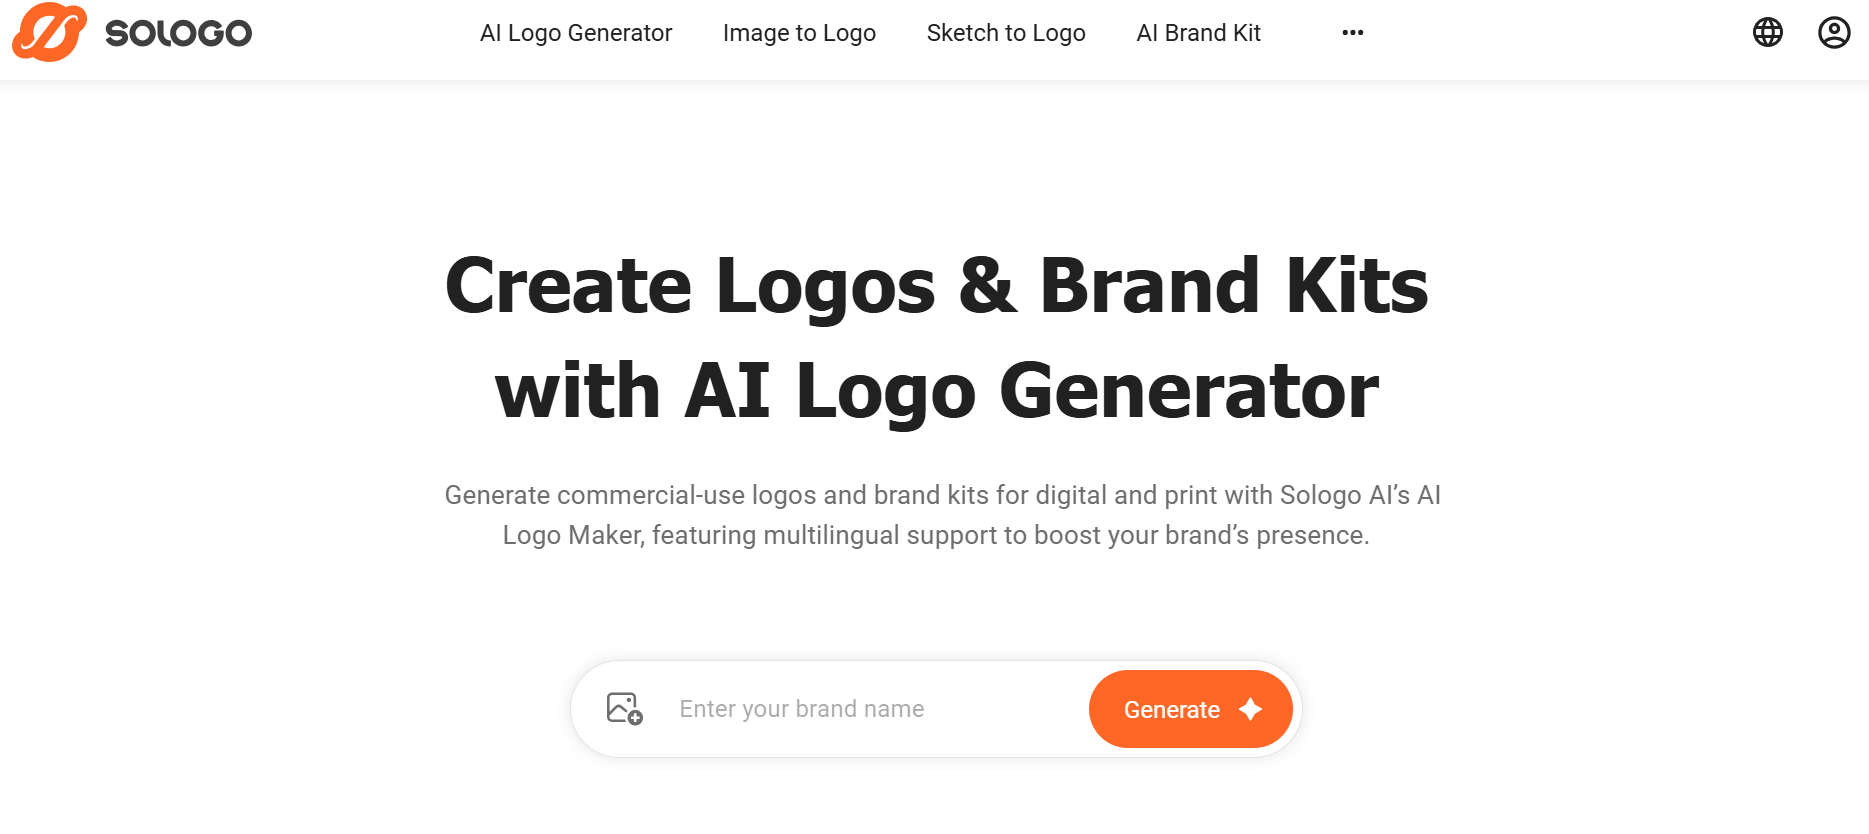The height and width of the screenshot is (834, 1869).
Task: Click the 'with AI Logo Generator' heading line
Action: [936, 391]
